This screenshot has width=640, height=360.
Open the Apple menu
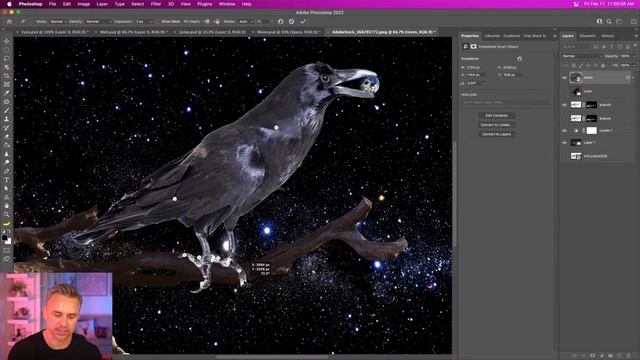tap(9, 4)
